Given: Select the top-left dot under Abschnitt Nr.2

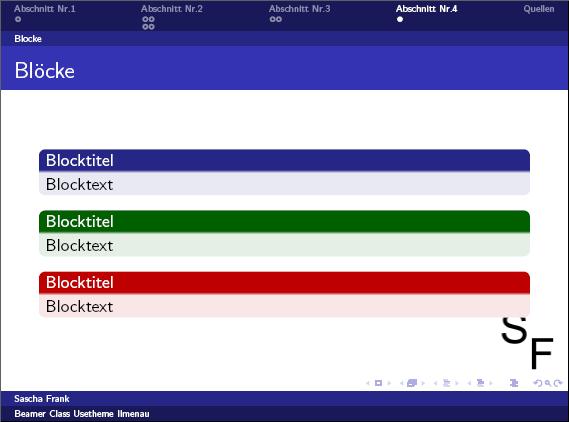Looking at the screenshot, I should pyautogui.click(x=145, y=20).
